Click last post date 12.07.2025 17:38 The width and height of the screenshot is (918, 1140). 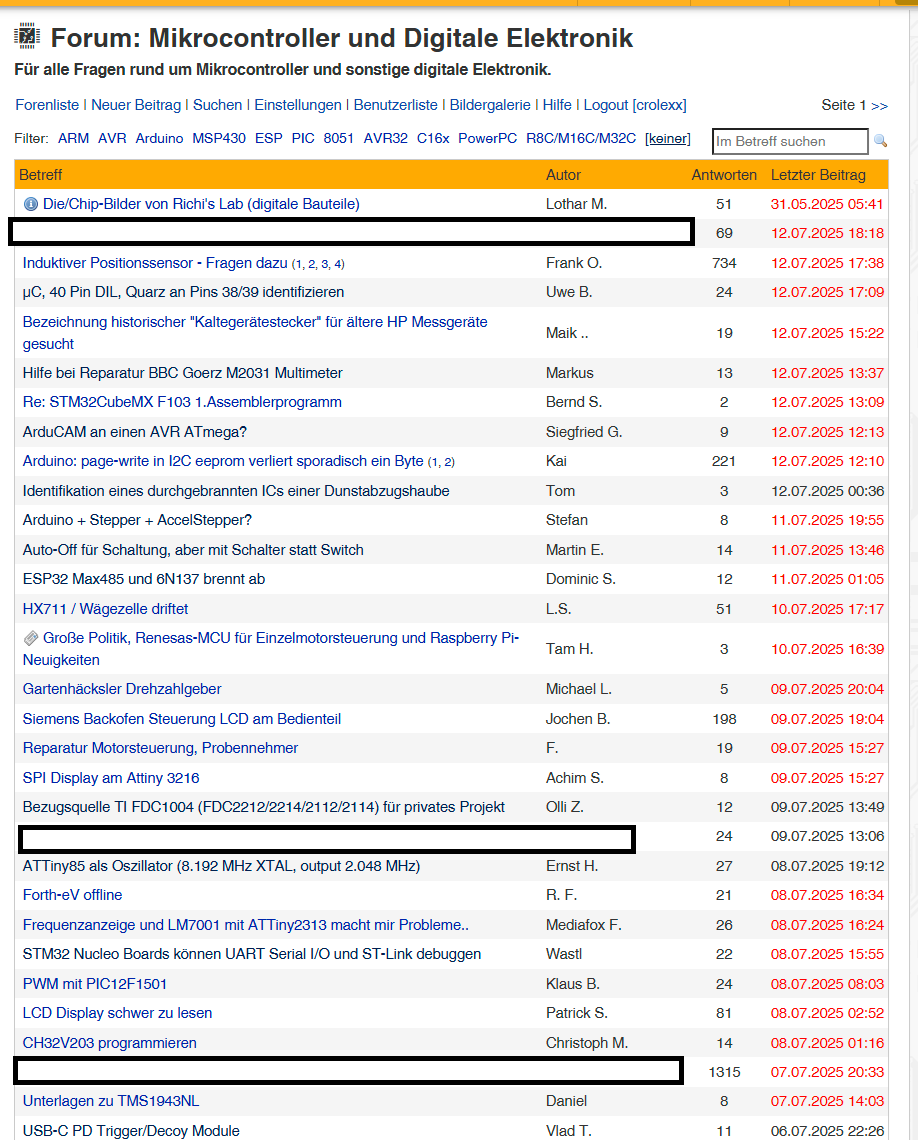point(827,263)
